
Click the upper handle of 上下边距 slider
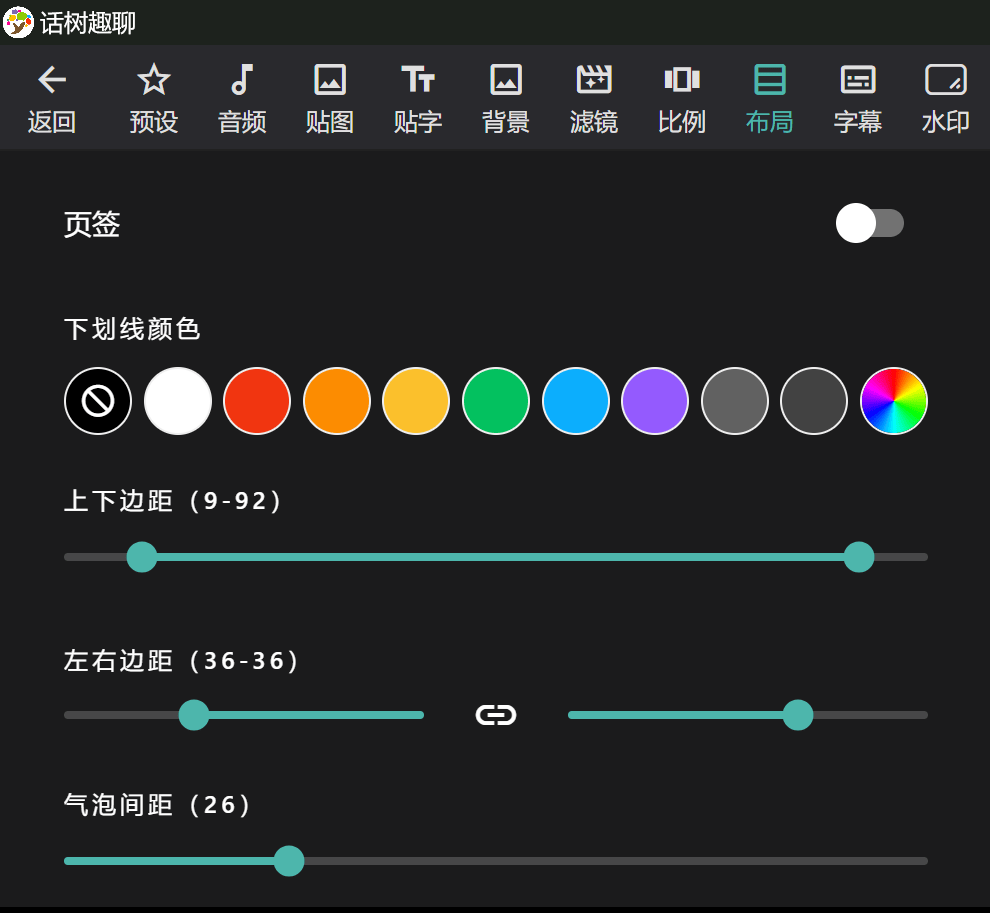click(859, 557)
